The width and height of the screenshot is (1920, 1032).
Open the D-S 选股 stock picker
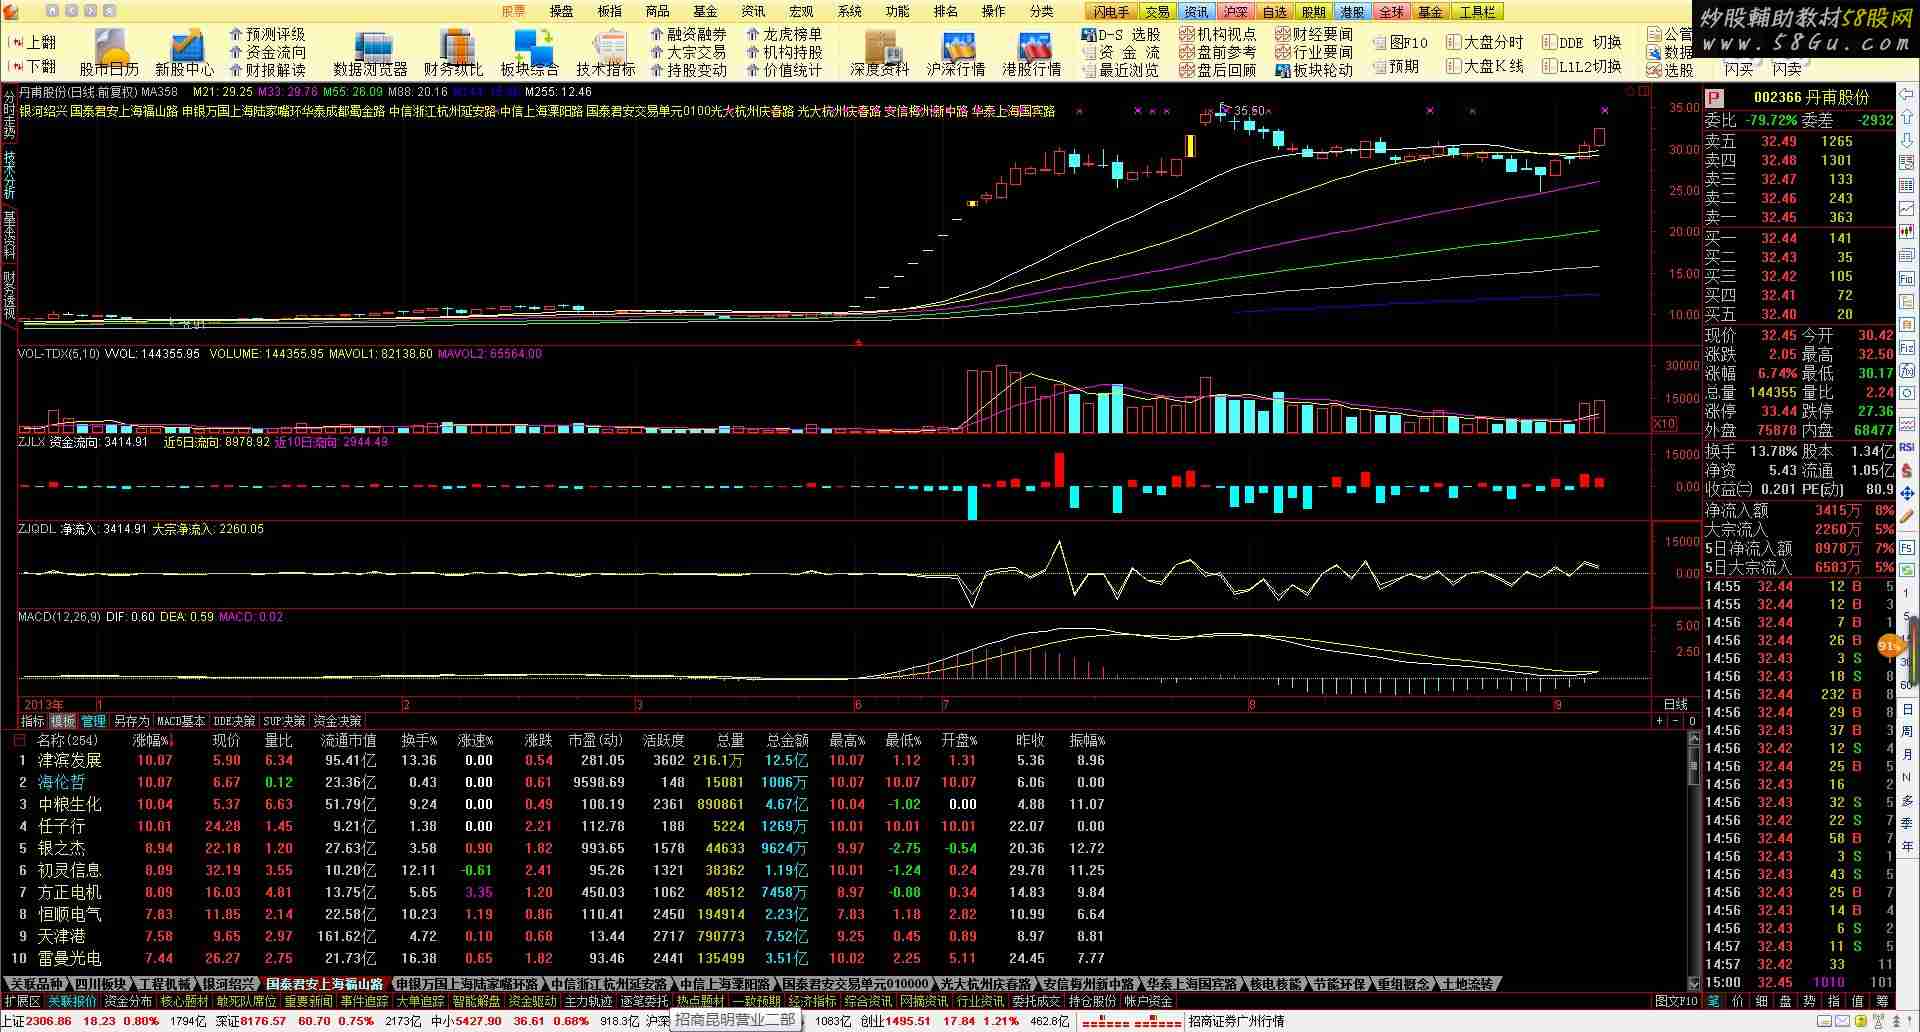click(x=1121, y=34)
